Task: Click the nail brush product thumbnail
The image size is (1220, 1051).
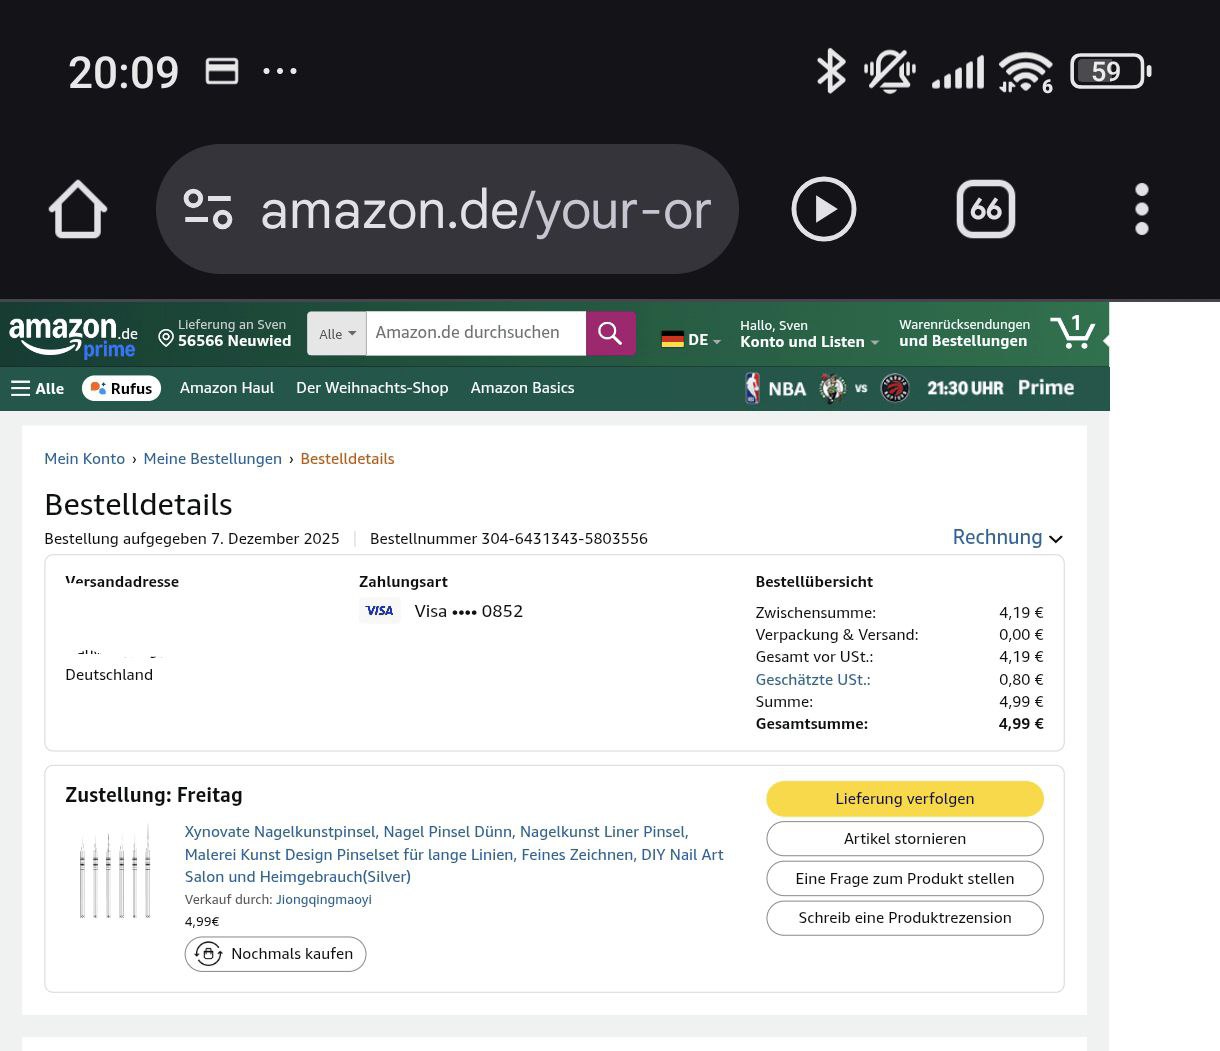Action: click(115, 872)
